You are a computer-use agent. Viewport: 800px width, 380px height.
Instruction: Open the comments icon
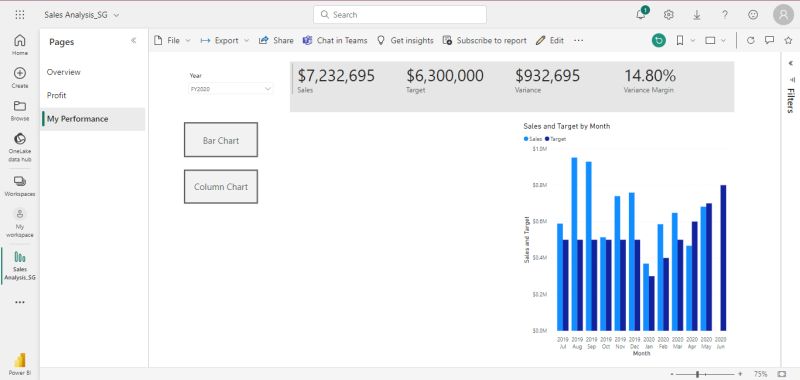coord(769,40)
